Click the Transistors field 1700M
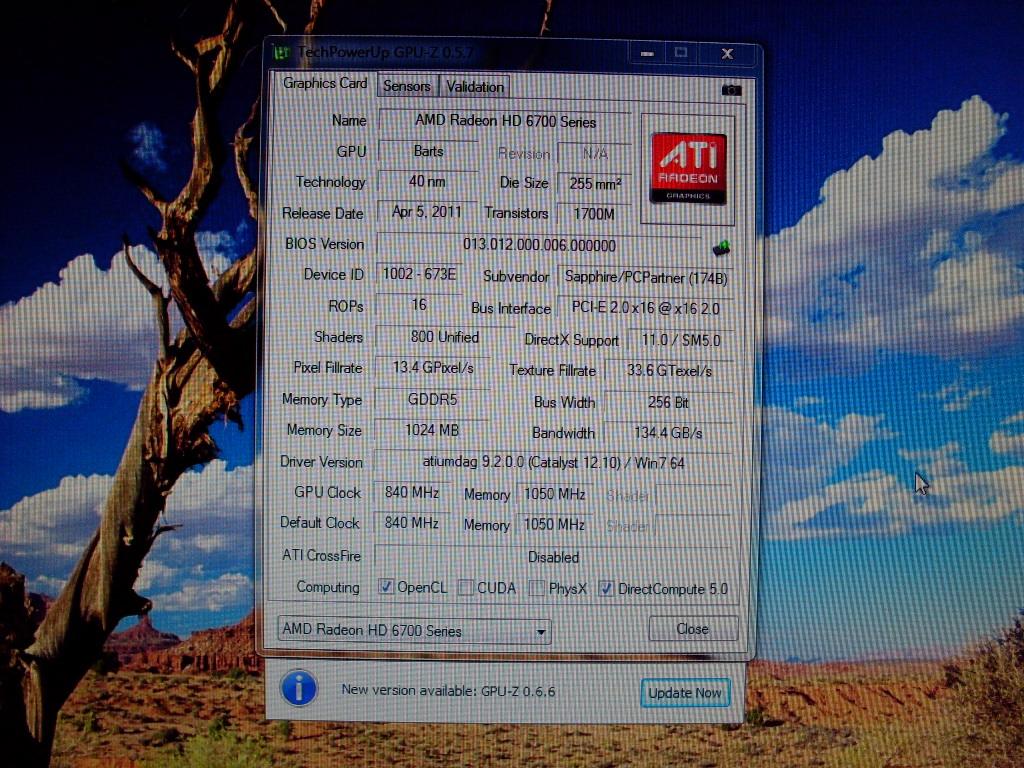This screenshot has height=768, width=1024. tap(594, 214)
